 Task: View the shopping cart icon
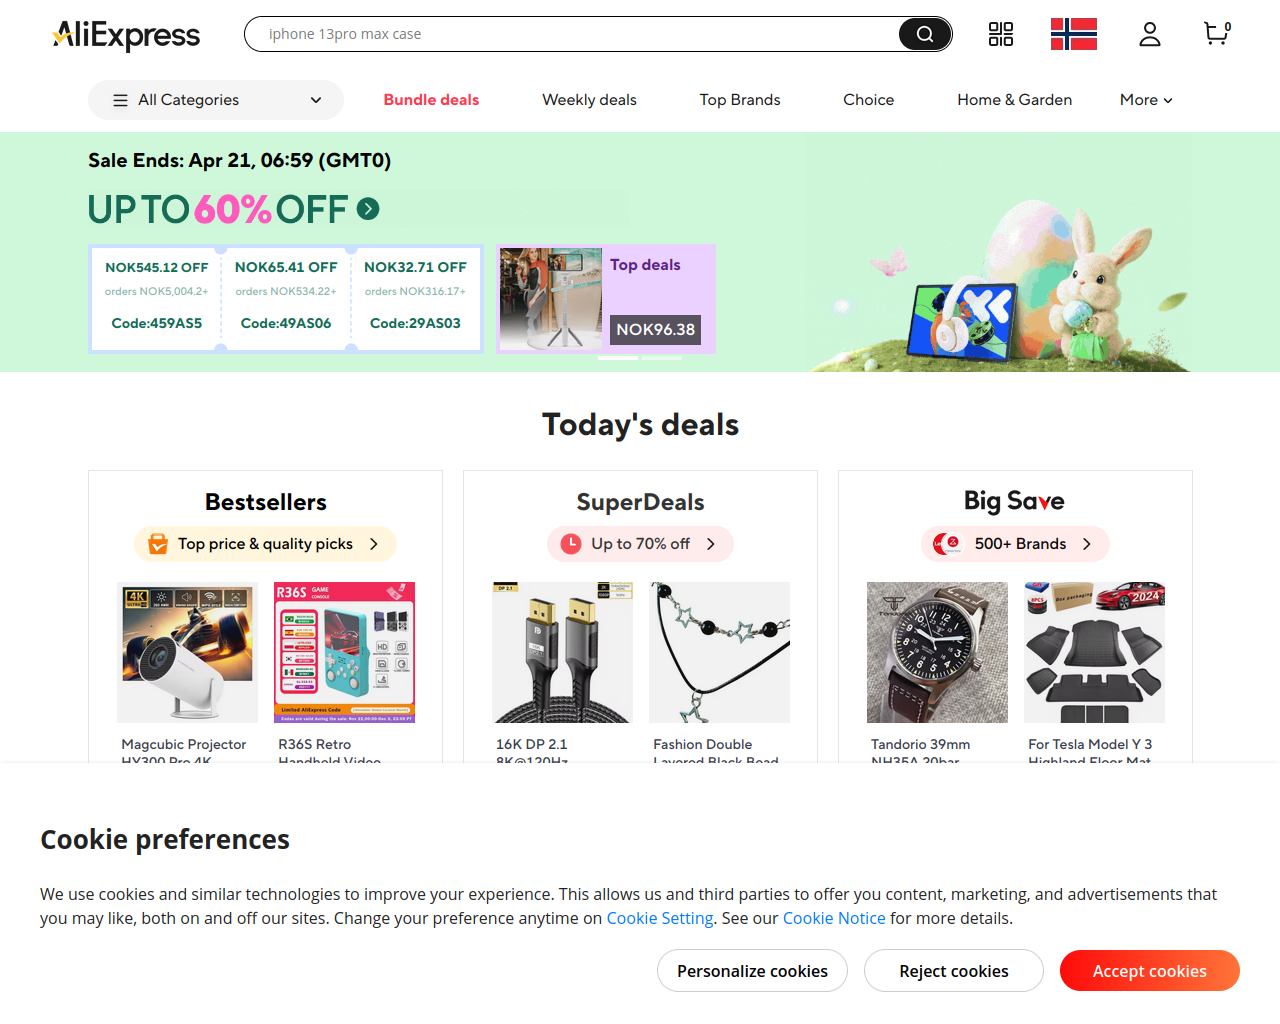click(1217, 34)
